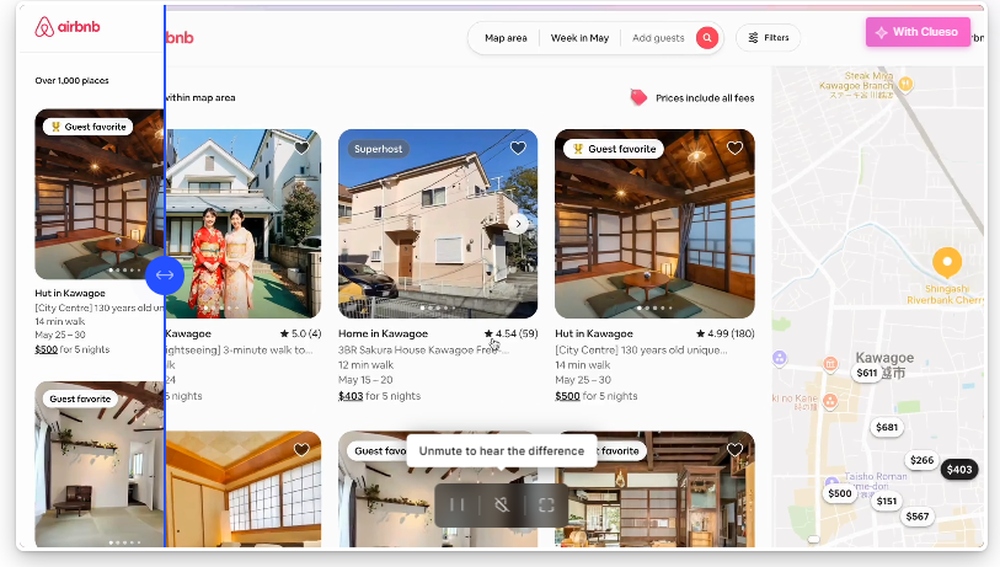Image resolution: width=1000 pixels, height=567 pixels.
Task: Click $500 for 5 nights under rating 4.99
Action: coord(596,396)
